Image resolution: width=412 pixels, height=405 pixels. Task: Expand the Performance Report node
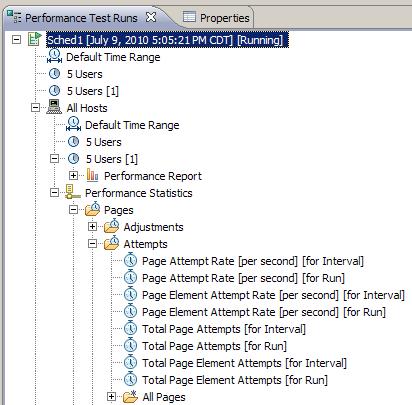73,176
